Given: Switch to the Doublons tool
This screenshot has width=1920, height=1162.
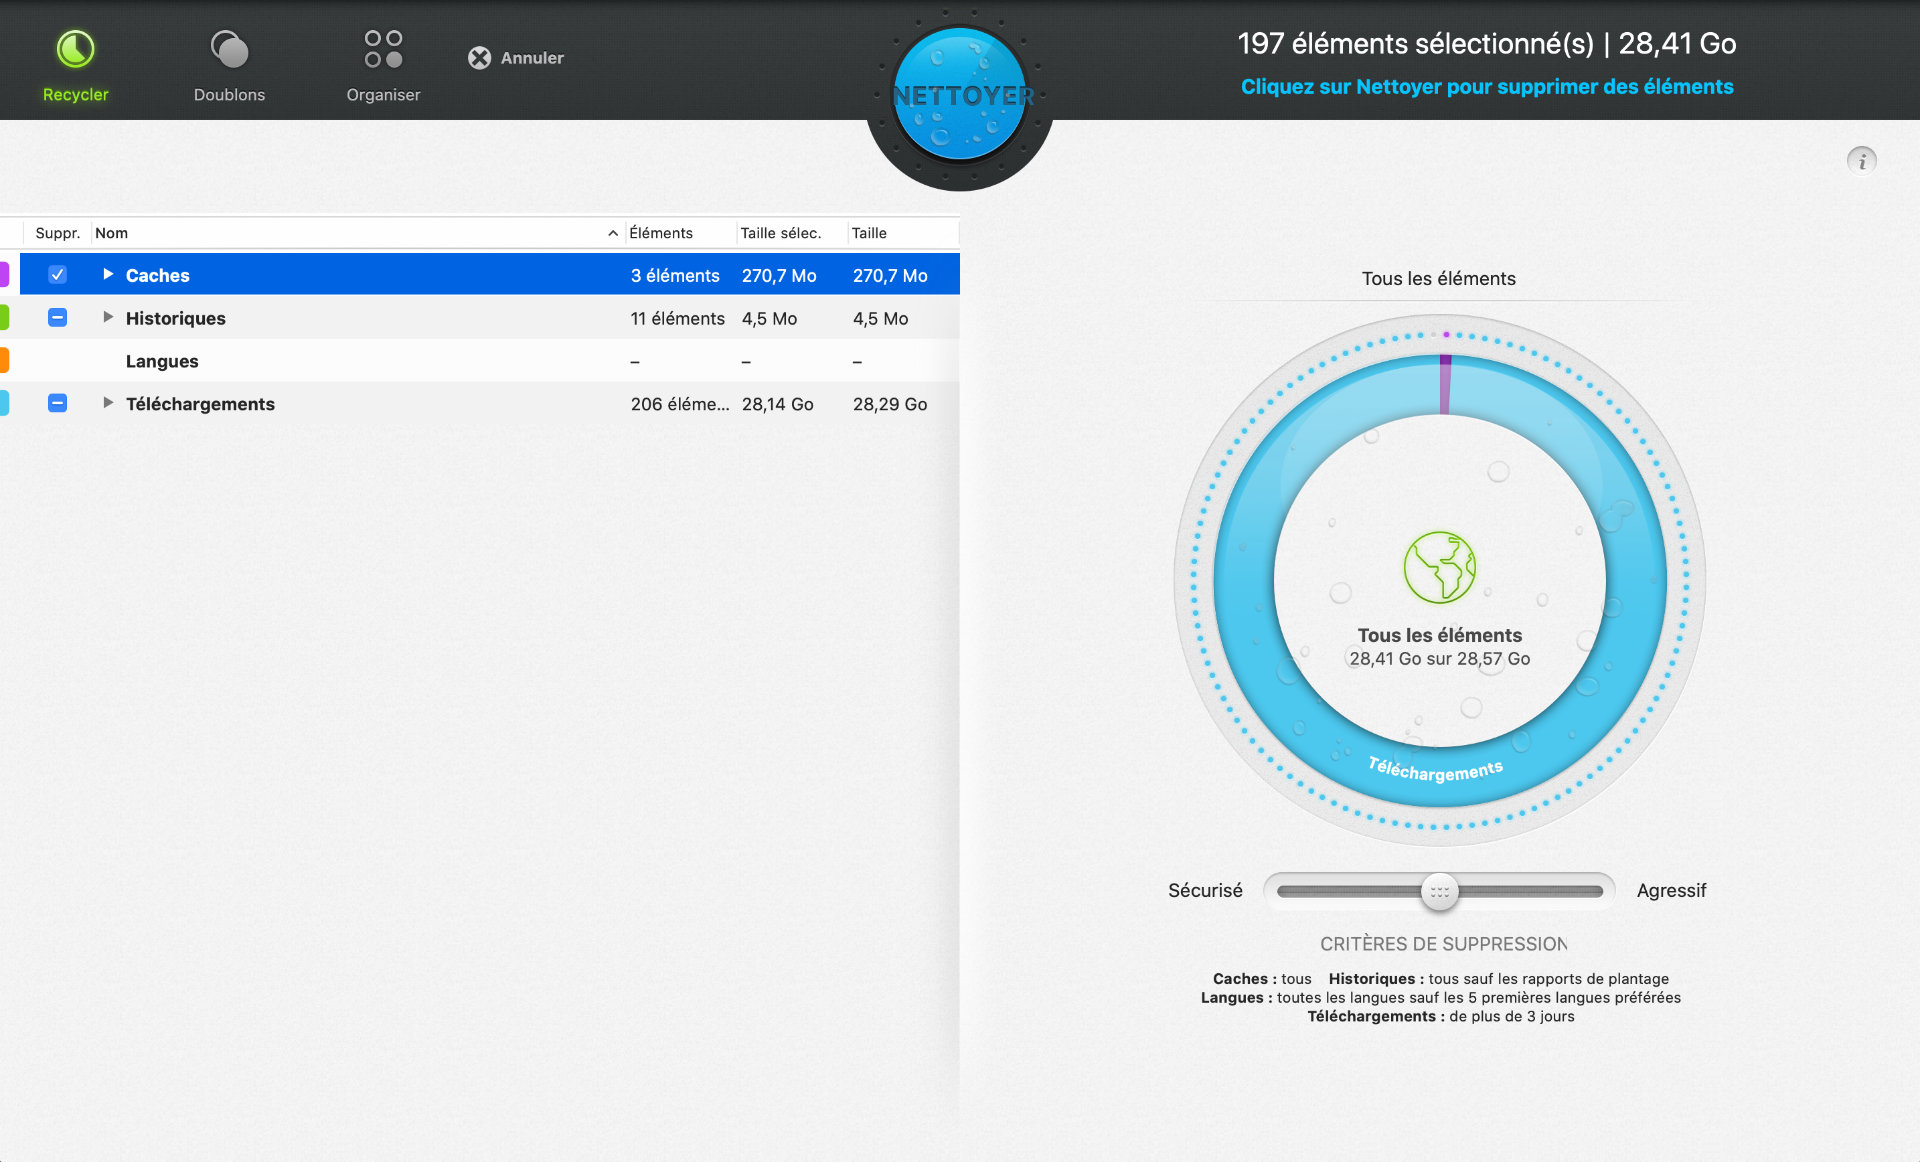Looking at the screenshot, I should click(x=229, y=66).
